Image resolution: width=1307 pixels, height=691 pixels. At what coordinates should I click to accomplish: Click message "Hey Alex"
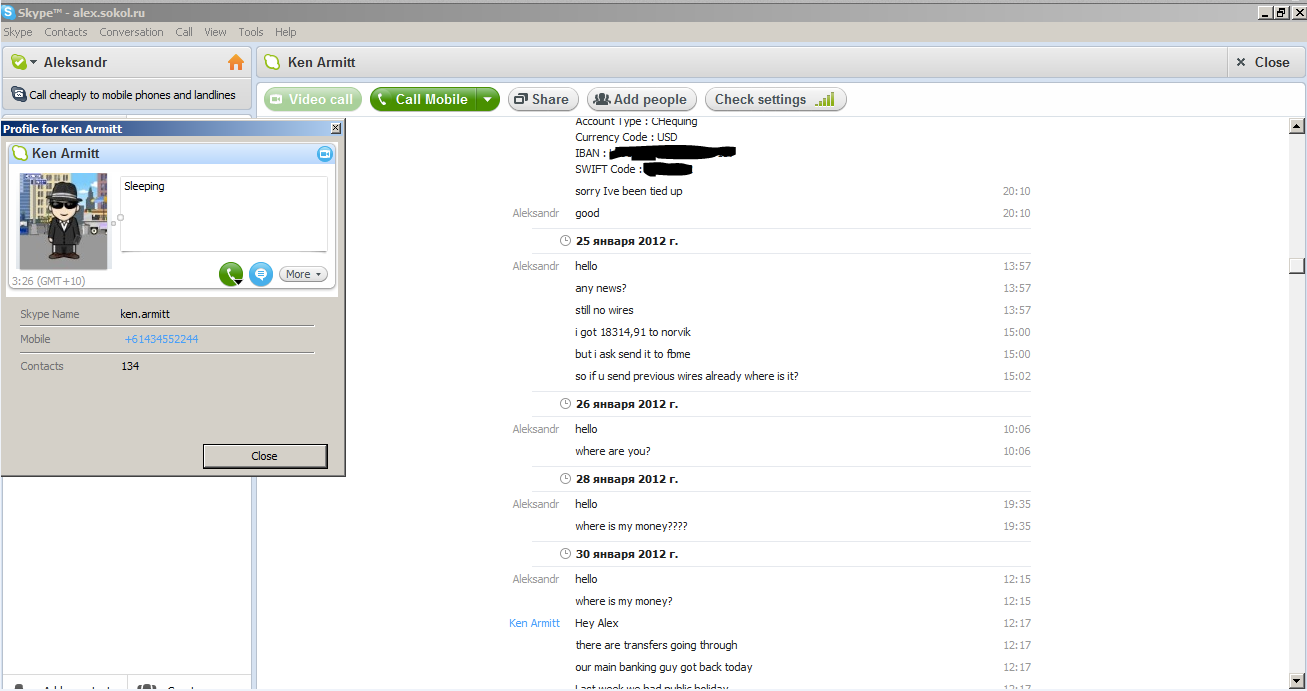[597, 623]
